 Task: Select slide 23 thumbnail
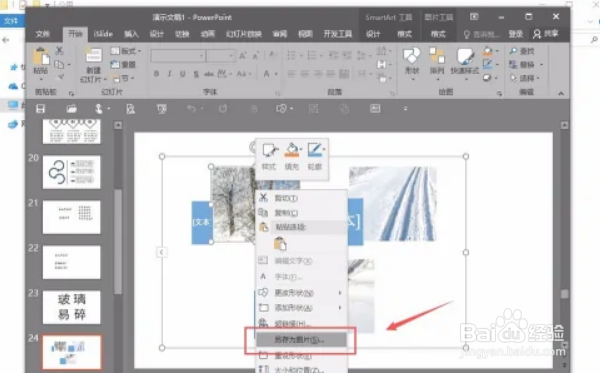point(72,307)
